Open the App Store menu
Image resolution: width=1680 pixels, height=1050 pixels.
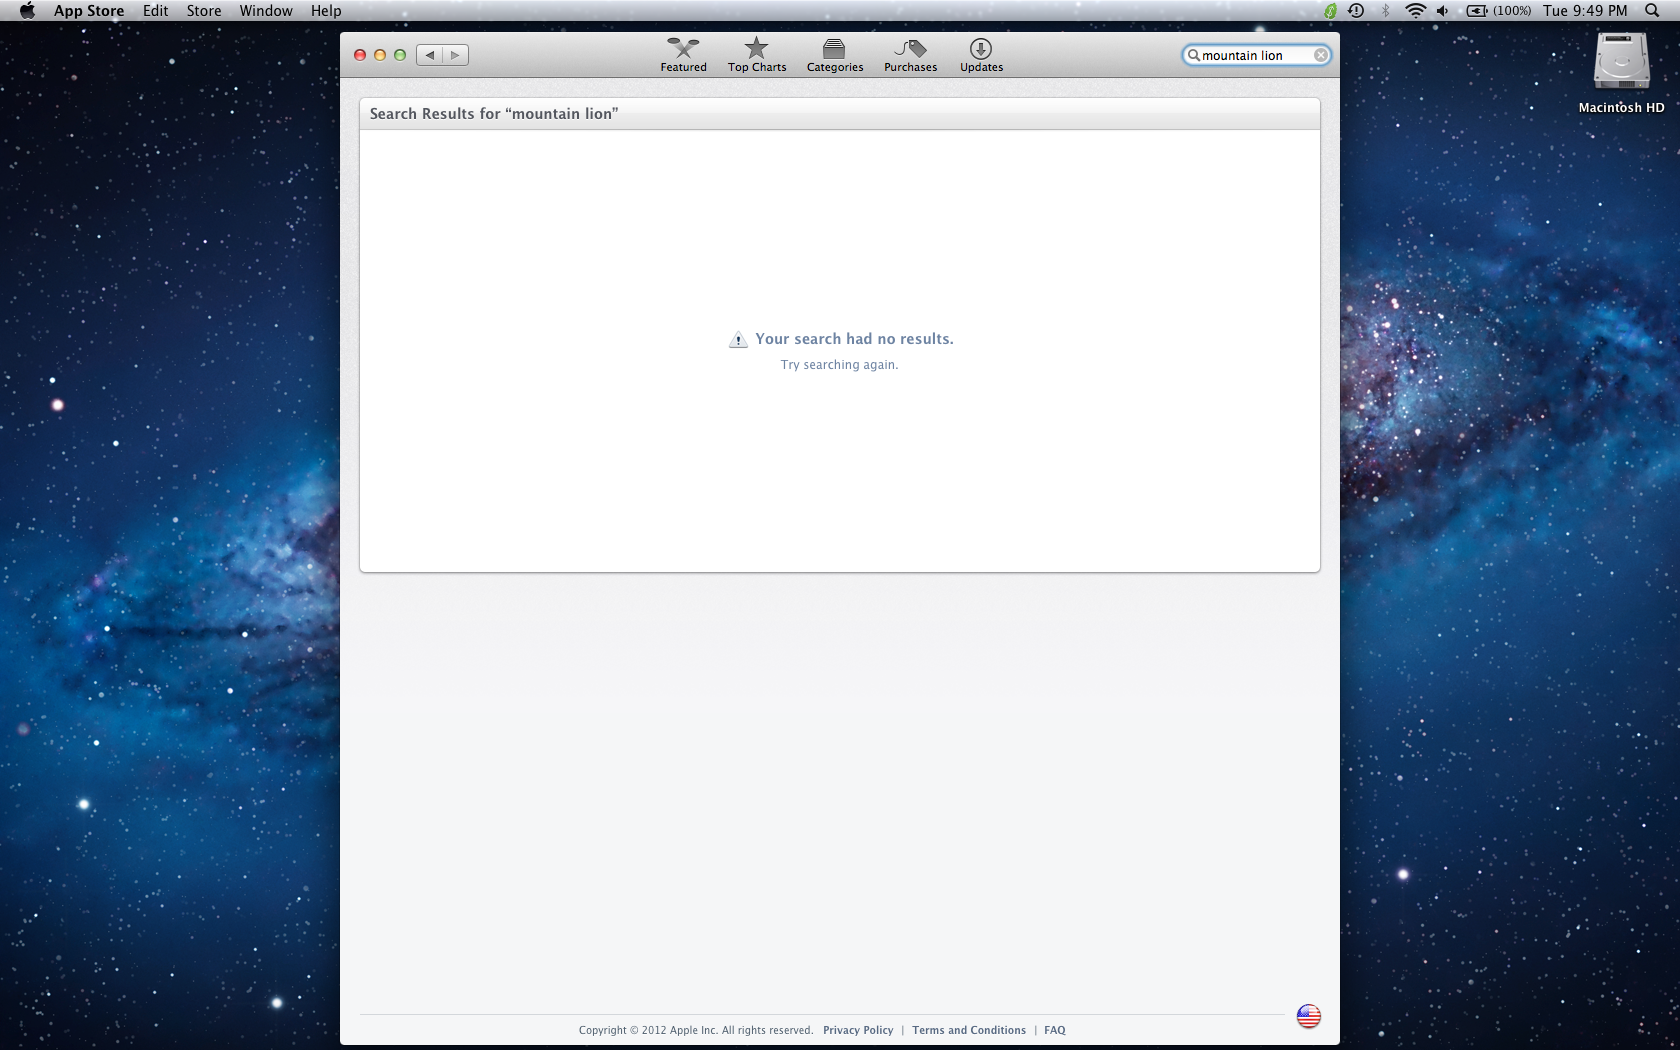click(x=89, y=11)
